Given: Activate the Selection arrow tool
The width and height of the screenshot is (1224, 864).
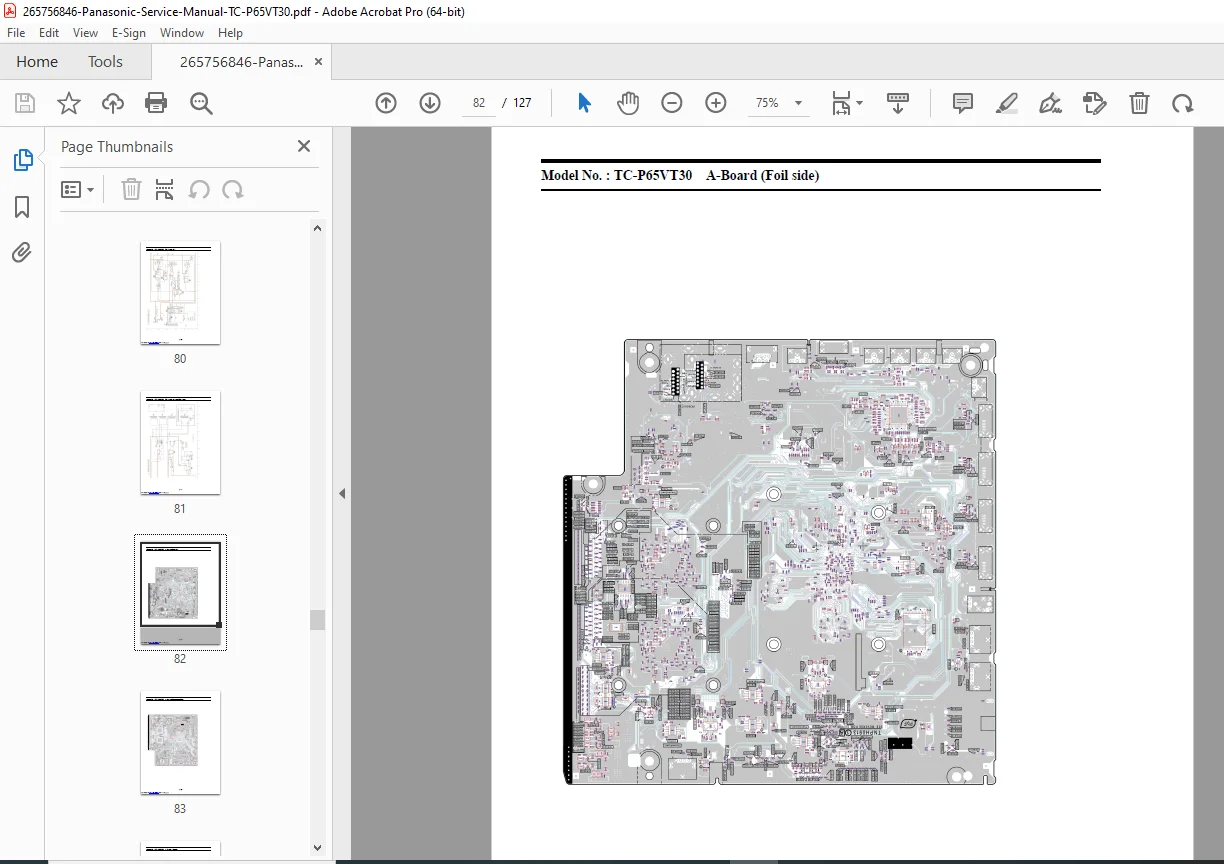Looking at the screenshot, I should click(585, 103).
